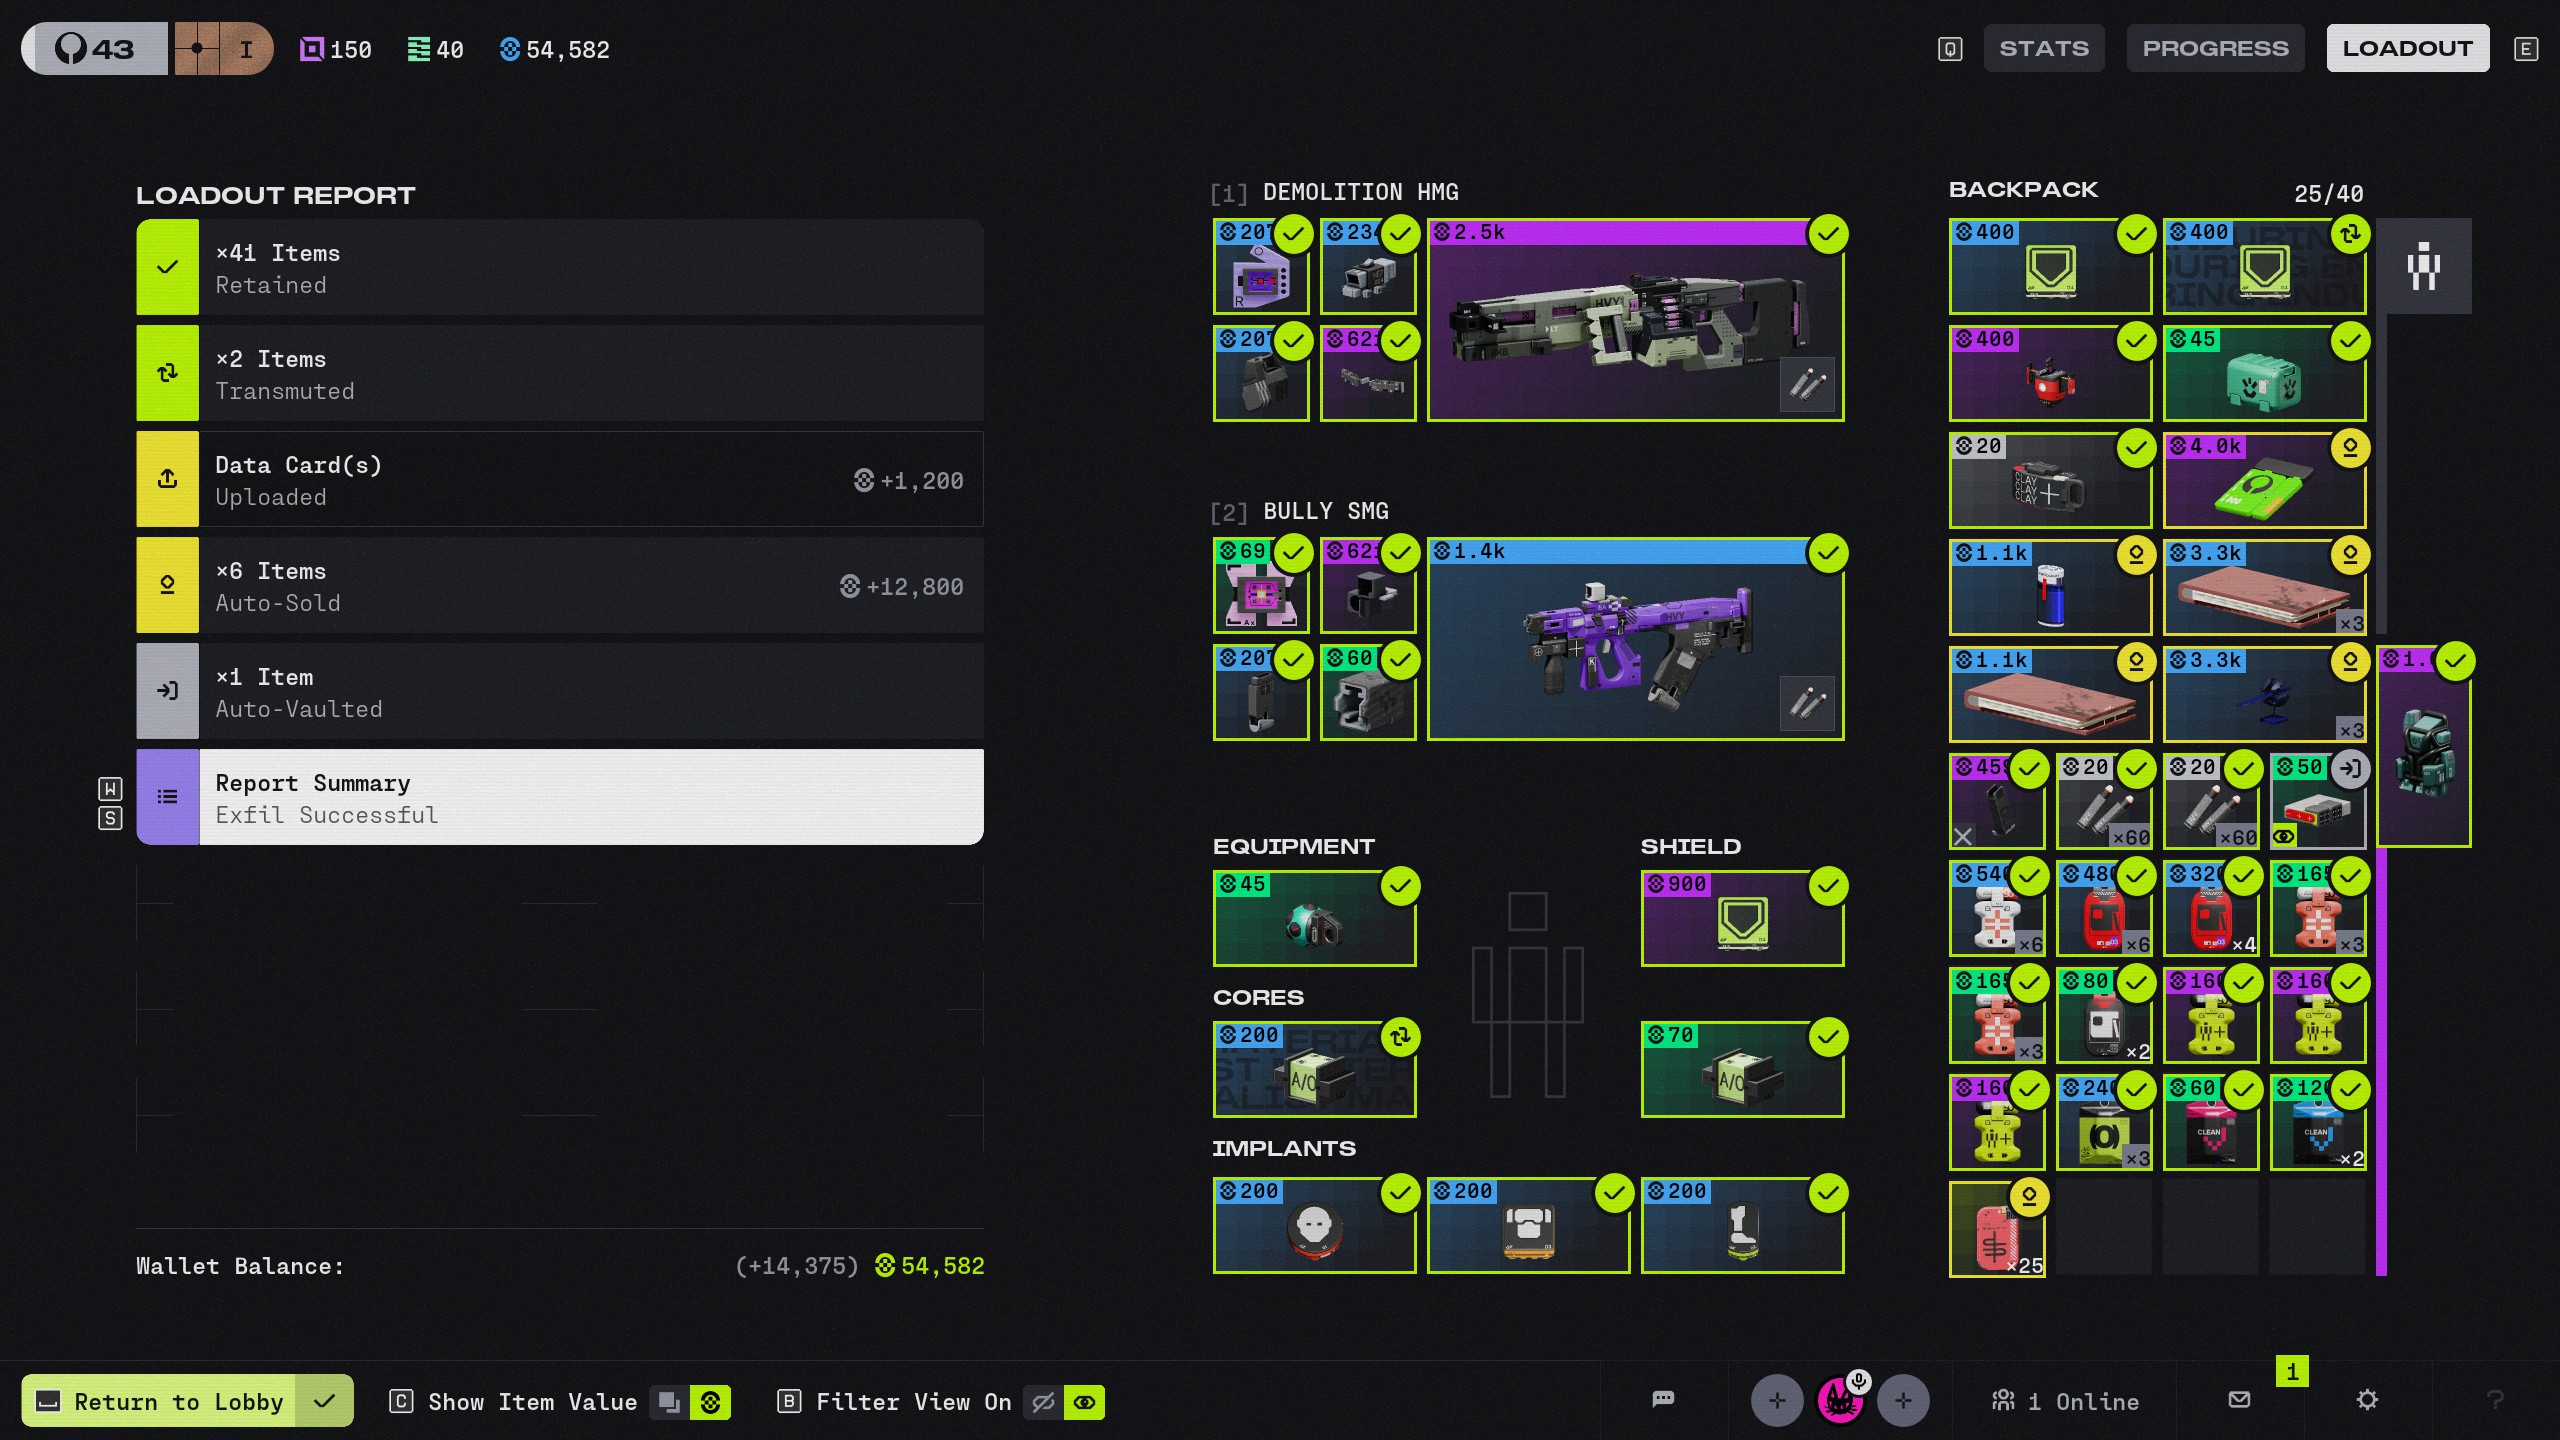Screen dimensions: 2560x1440
Task: Expand the x2 Items Transmuted row
Action: pos(560,374)
